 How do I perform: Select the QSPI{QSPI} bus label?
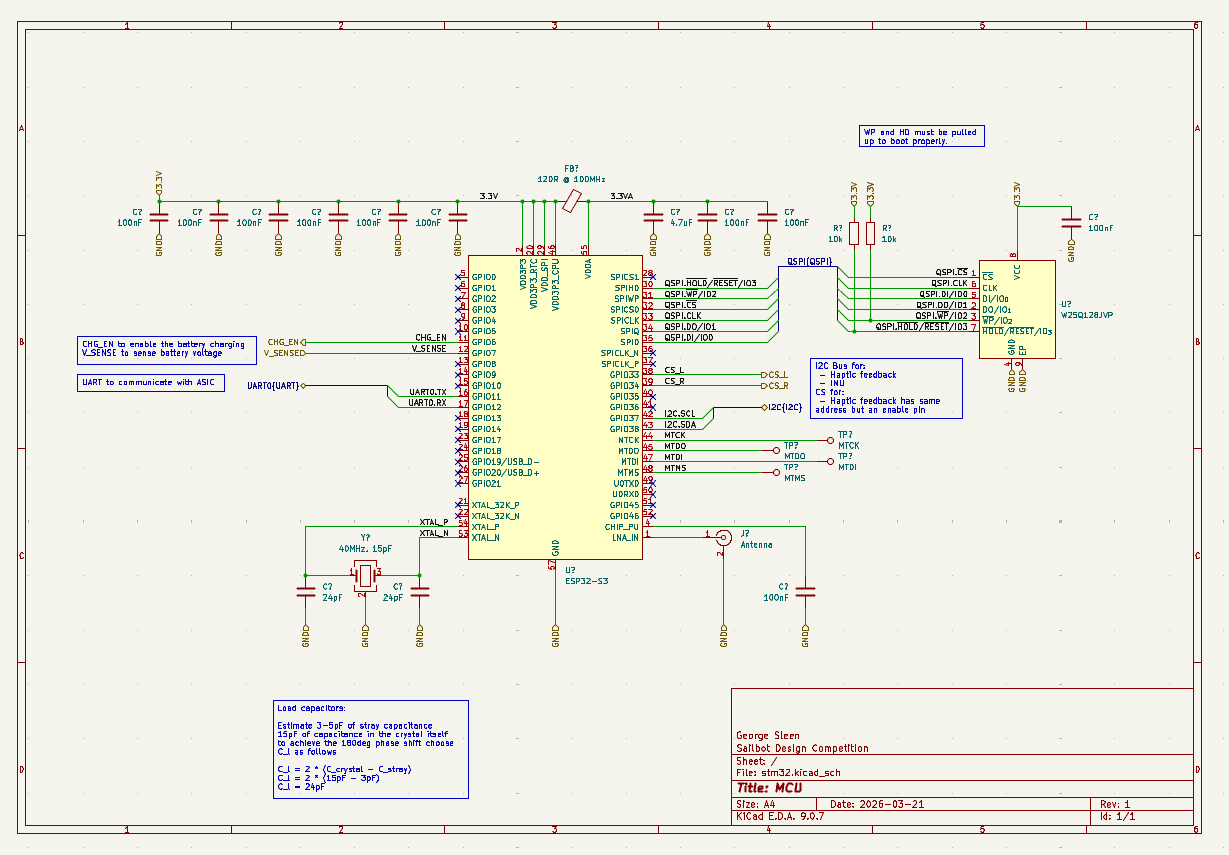(809, 261)
